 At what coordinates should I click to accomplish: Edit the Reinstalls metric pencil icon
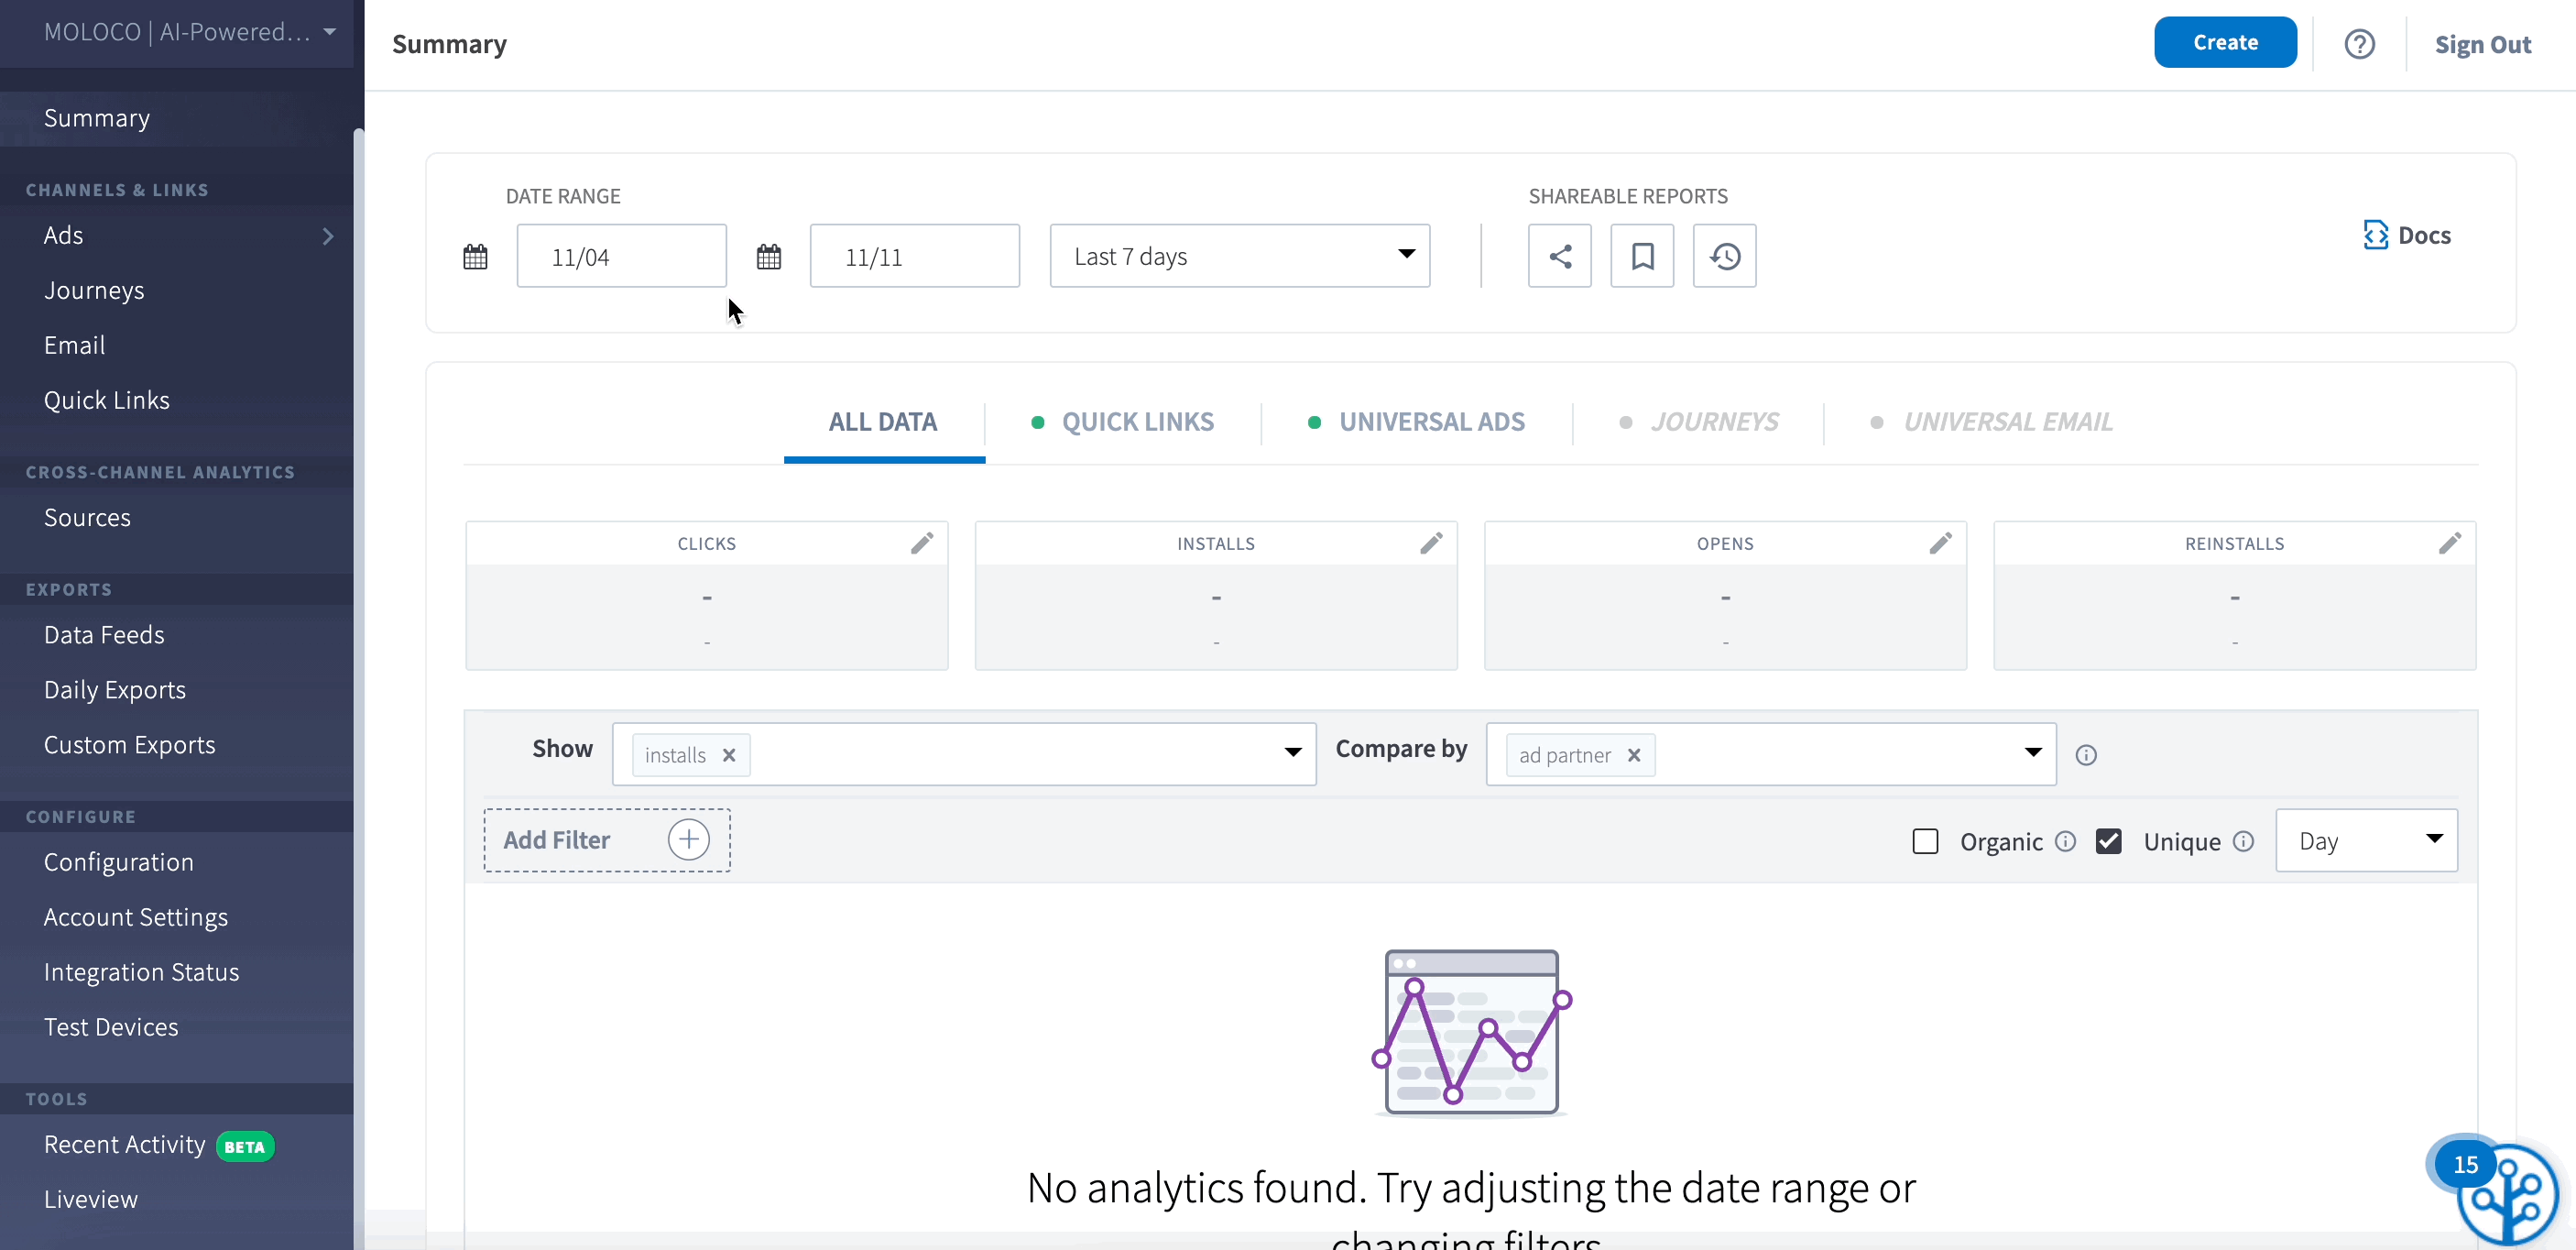tap(2449, 543)
